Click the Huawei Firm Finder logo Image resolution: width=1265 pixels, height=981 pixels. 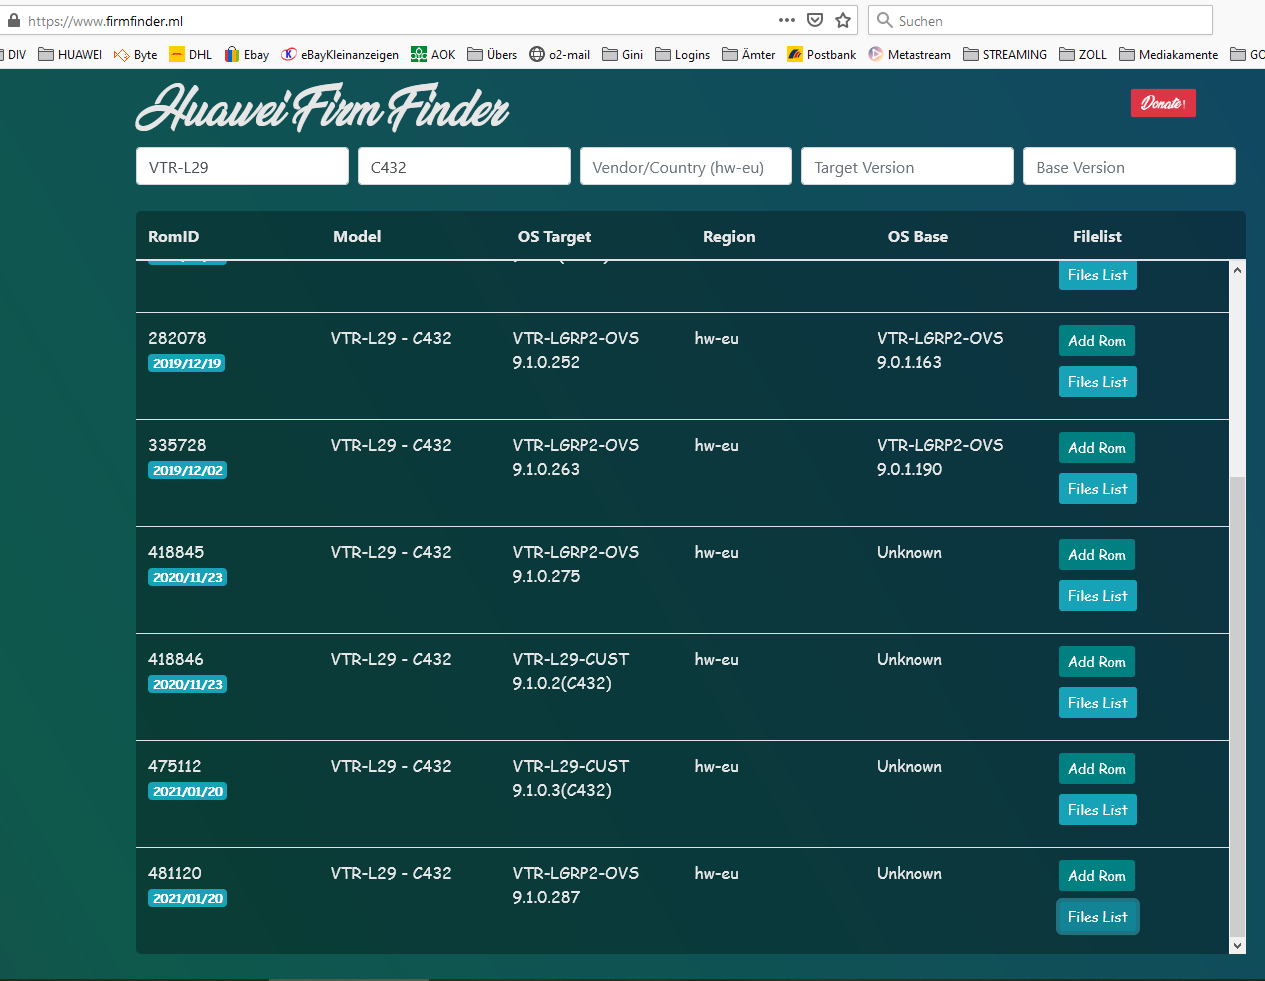point(323,108)
